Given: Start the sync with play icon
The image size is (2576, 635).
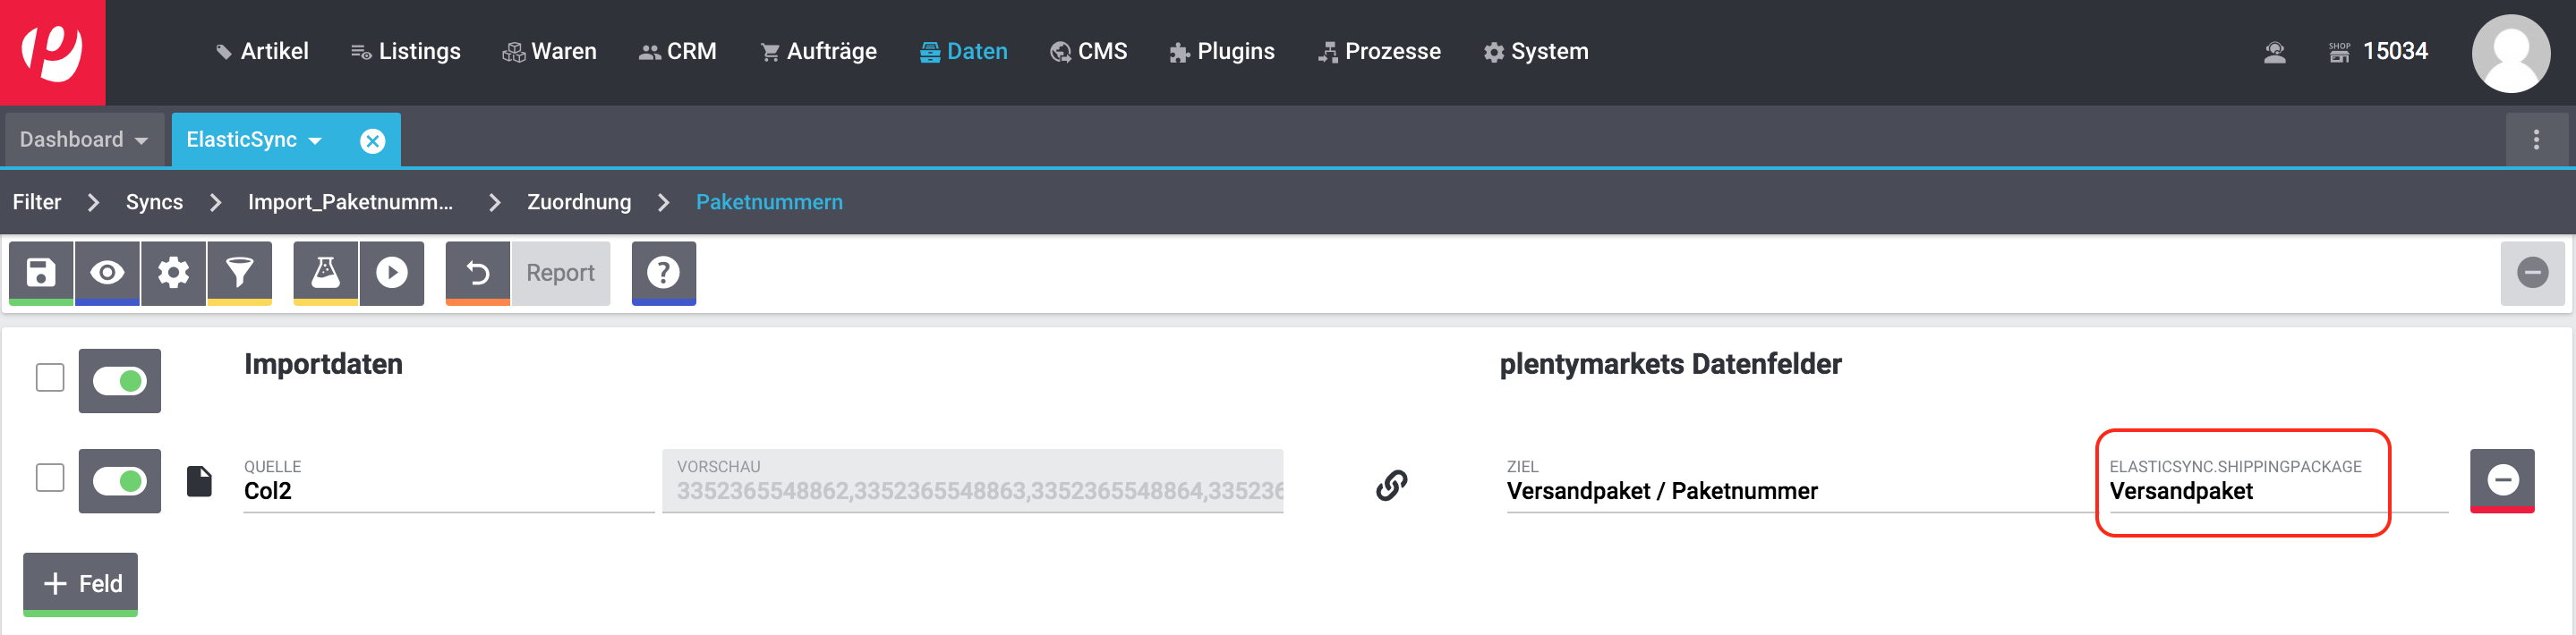Looking at the screenshot, I should 392,272.
